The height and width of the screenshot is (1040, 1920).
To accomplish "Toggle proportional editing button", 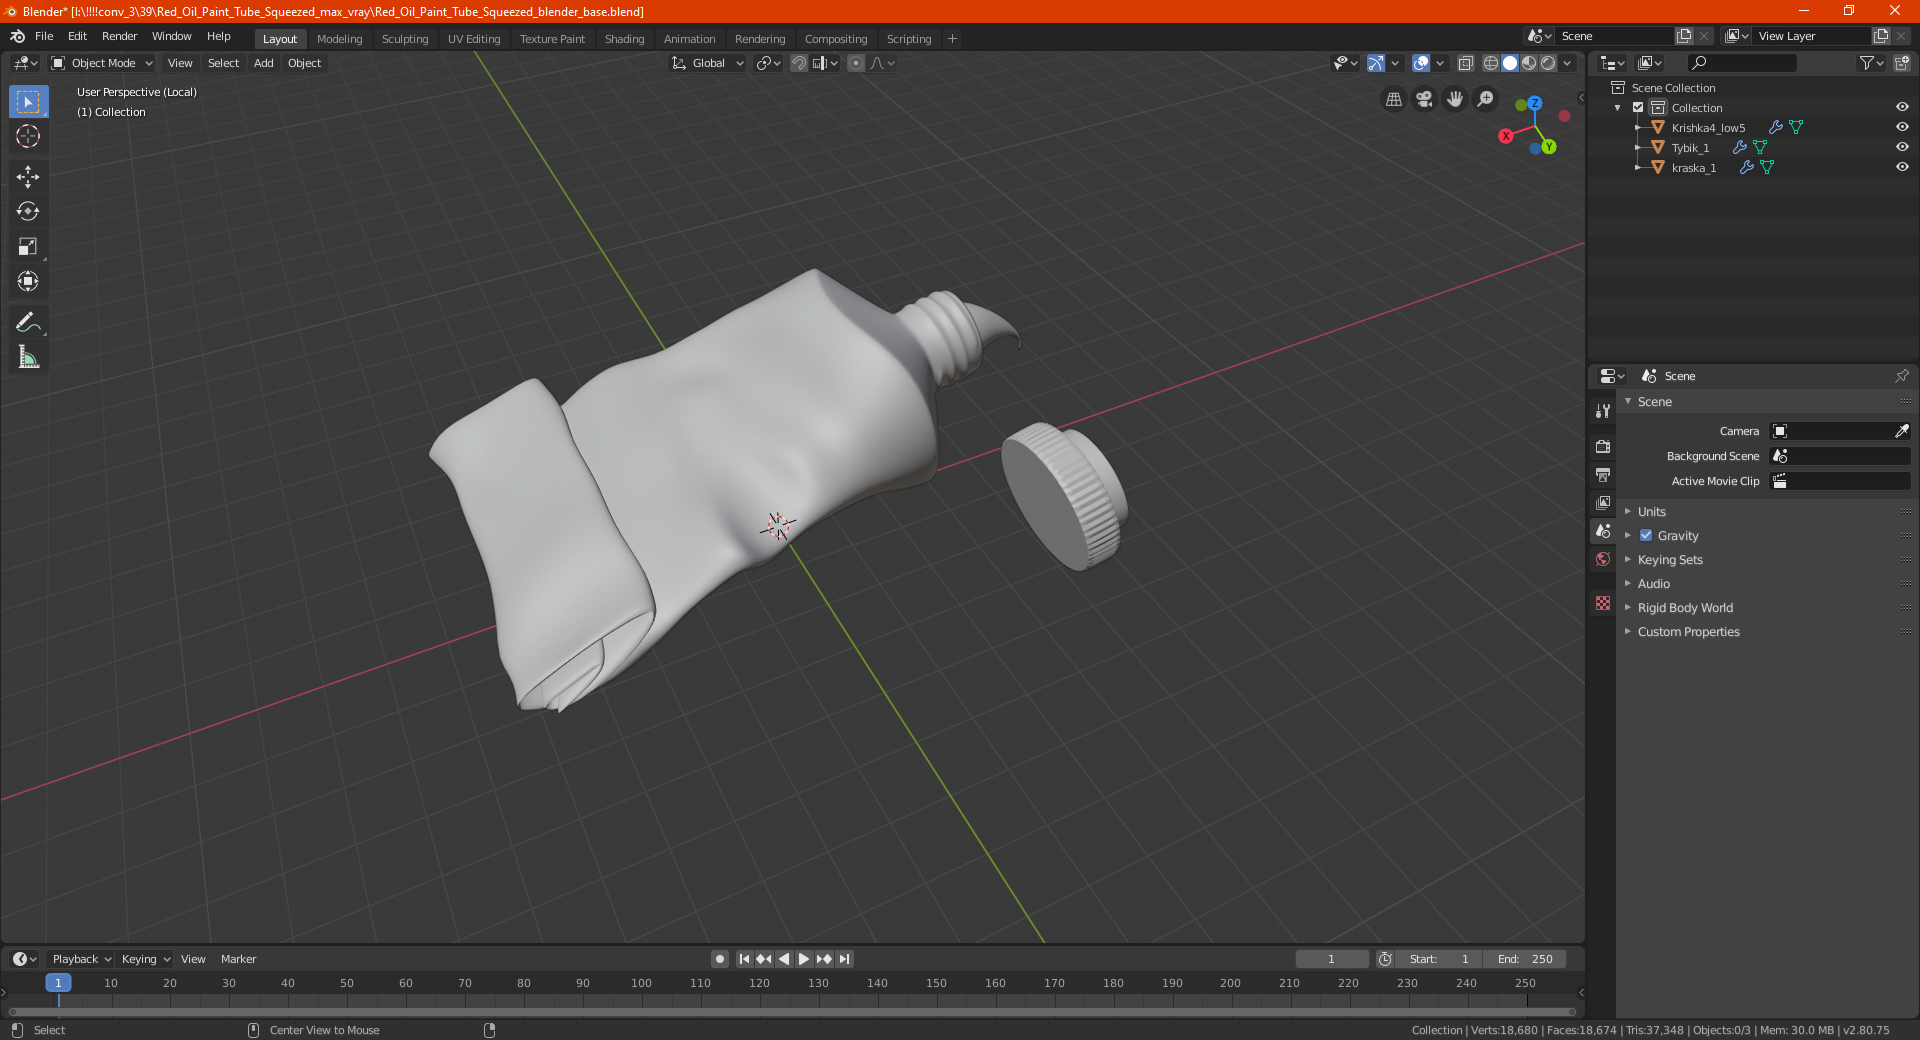I will point(856,63).
